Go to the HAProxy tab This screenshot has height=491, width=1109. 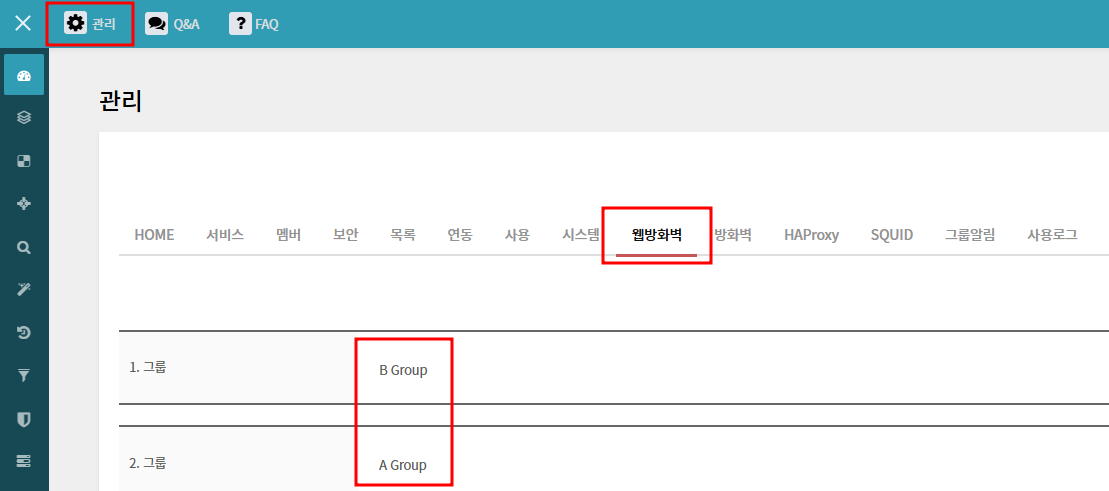click(811, 235)
